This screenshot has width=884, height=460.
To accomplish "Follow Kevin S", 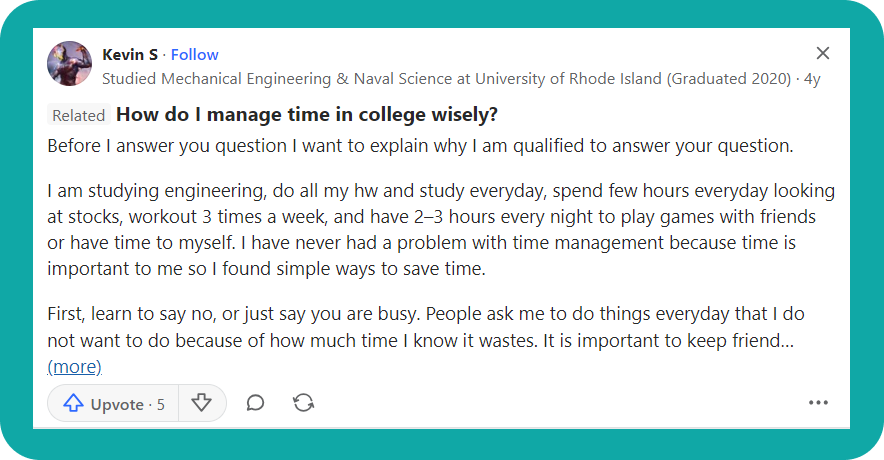I will pyautogui.click(x=194, y=54).
